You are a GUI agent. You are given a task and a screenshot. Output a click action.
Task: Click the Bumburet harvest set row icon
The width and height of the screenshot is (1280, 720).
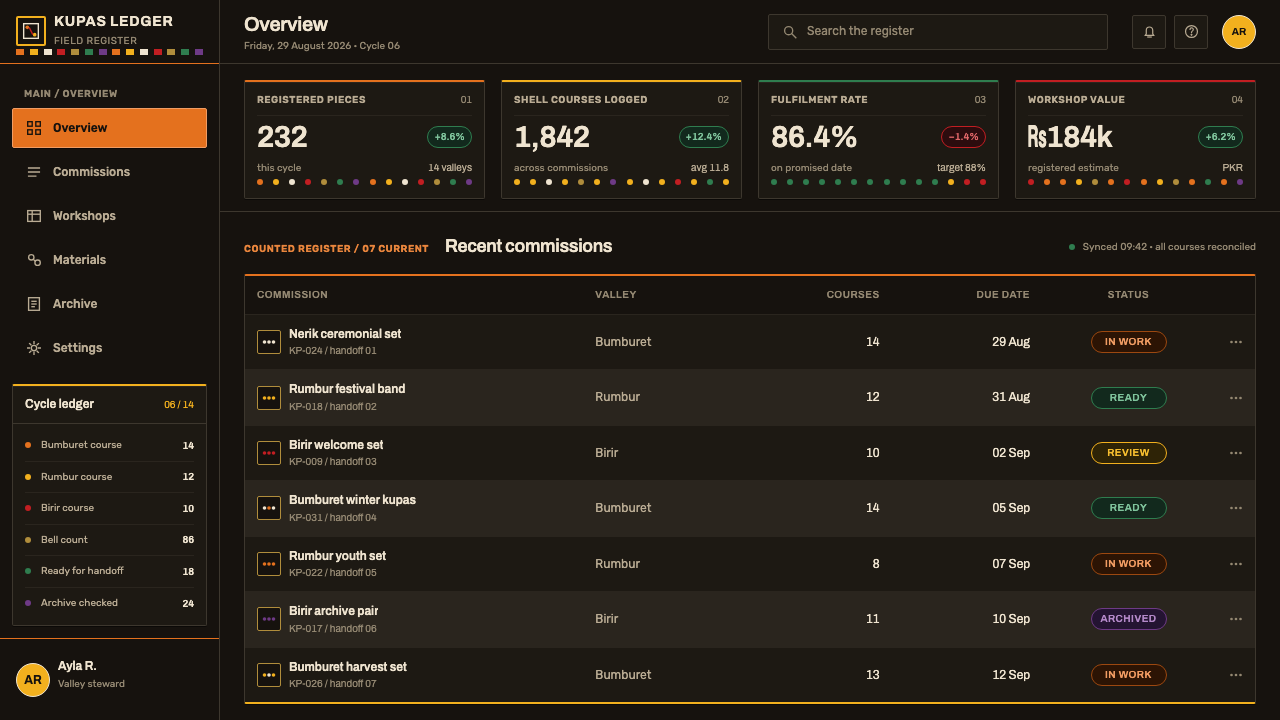pos(269,675)
